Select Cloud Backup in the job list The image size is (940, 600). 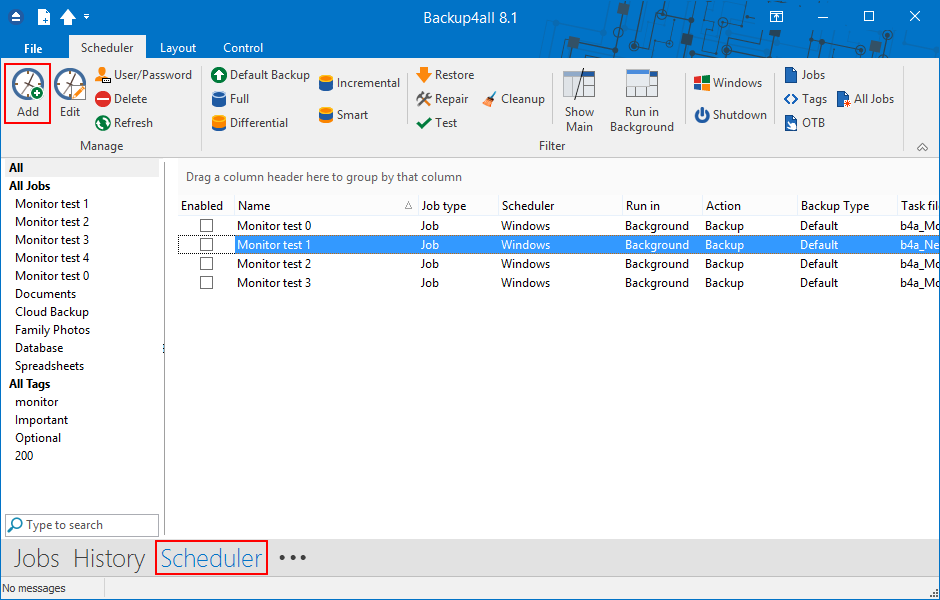(52, 312)
